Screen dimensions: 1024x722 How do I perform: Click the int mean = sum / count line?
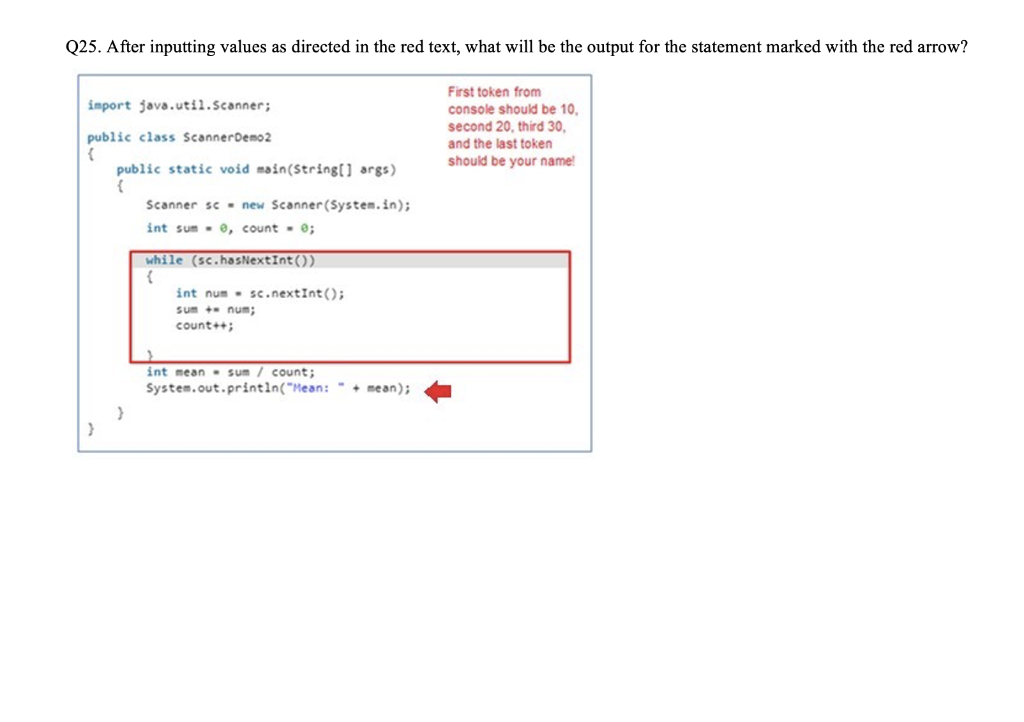pos(230,371)
